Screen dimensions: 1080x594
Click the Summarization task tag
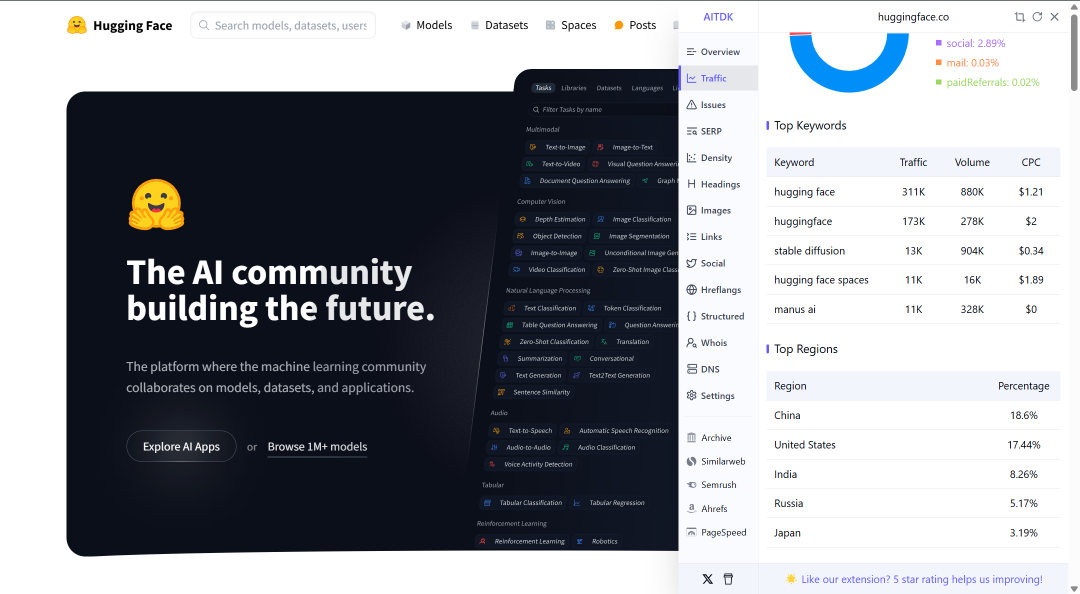(x=533, y=359)
